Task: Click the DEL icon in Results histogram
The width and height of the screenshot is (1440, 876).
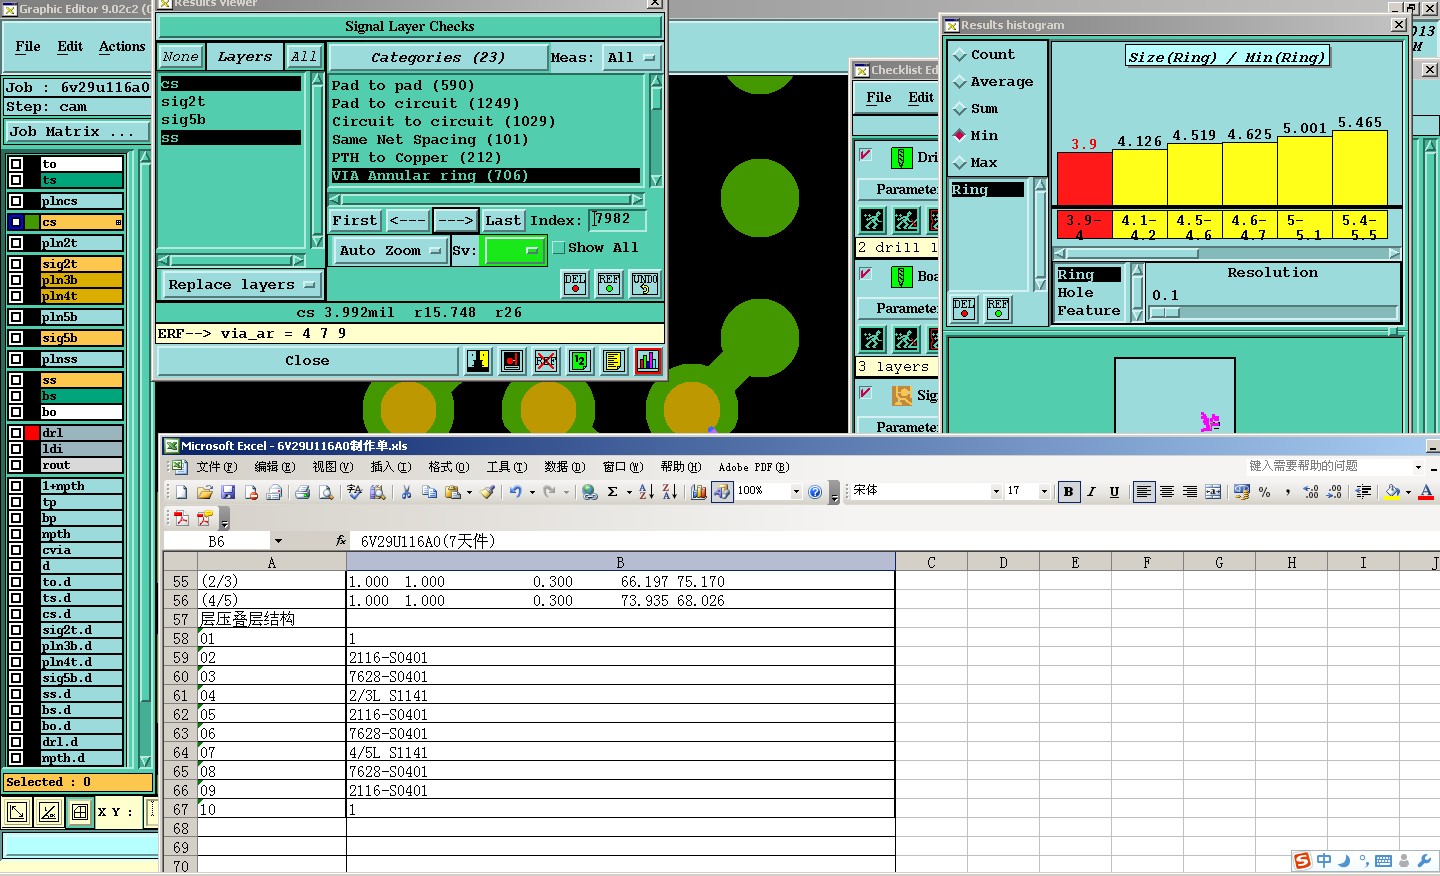Action: point(964,309)
